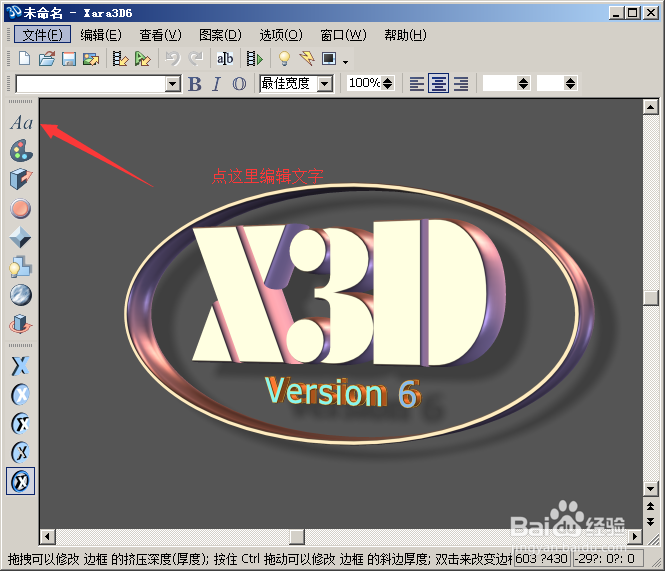The height and width of the screenshot is (571, 665).
Task: Open the bevel options diamond icon
Action: (20, 238)
